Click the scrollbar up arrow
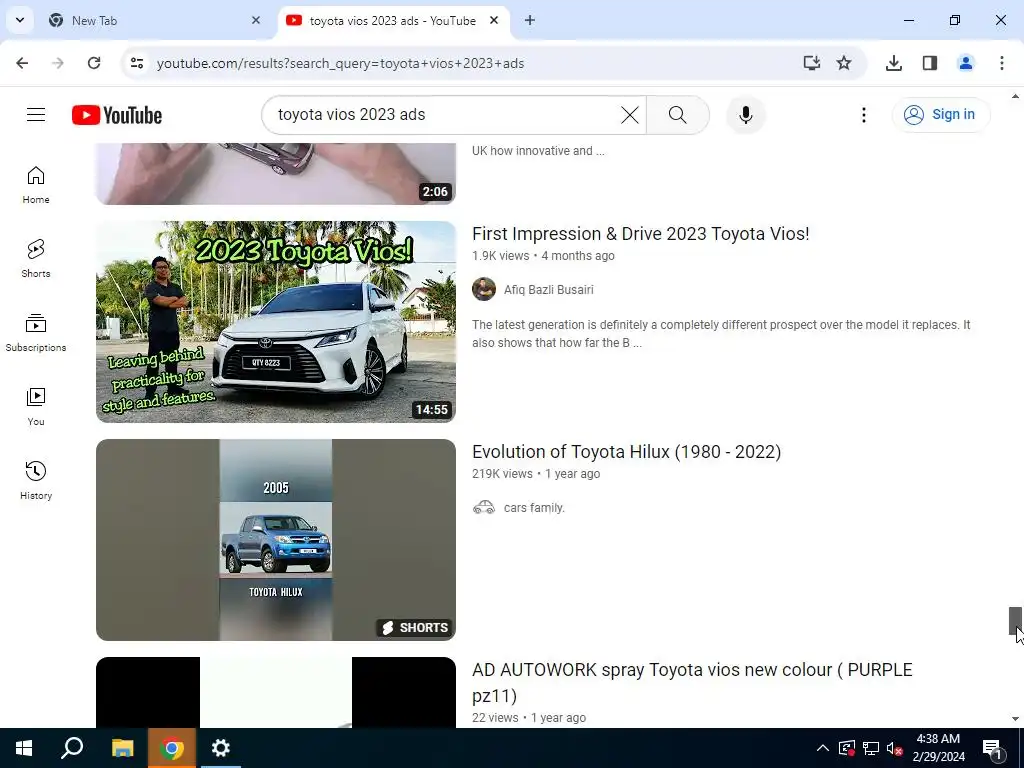 (x=1015, y=96)
